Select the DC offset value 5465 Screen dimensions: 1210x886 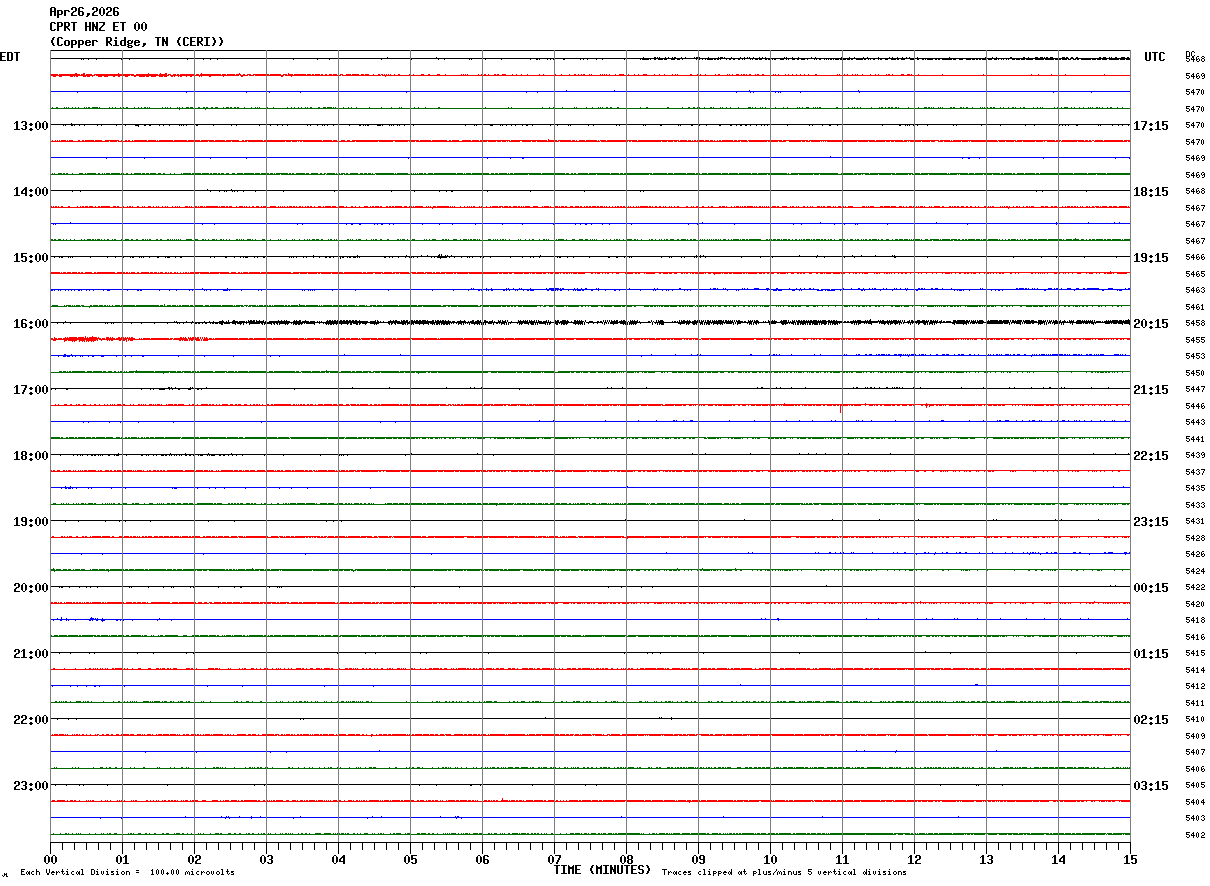point(1195,274)
